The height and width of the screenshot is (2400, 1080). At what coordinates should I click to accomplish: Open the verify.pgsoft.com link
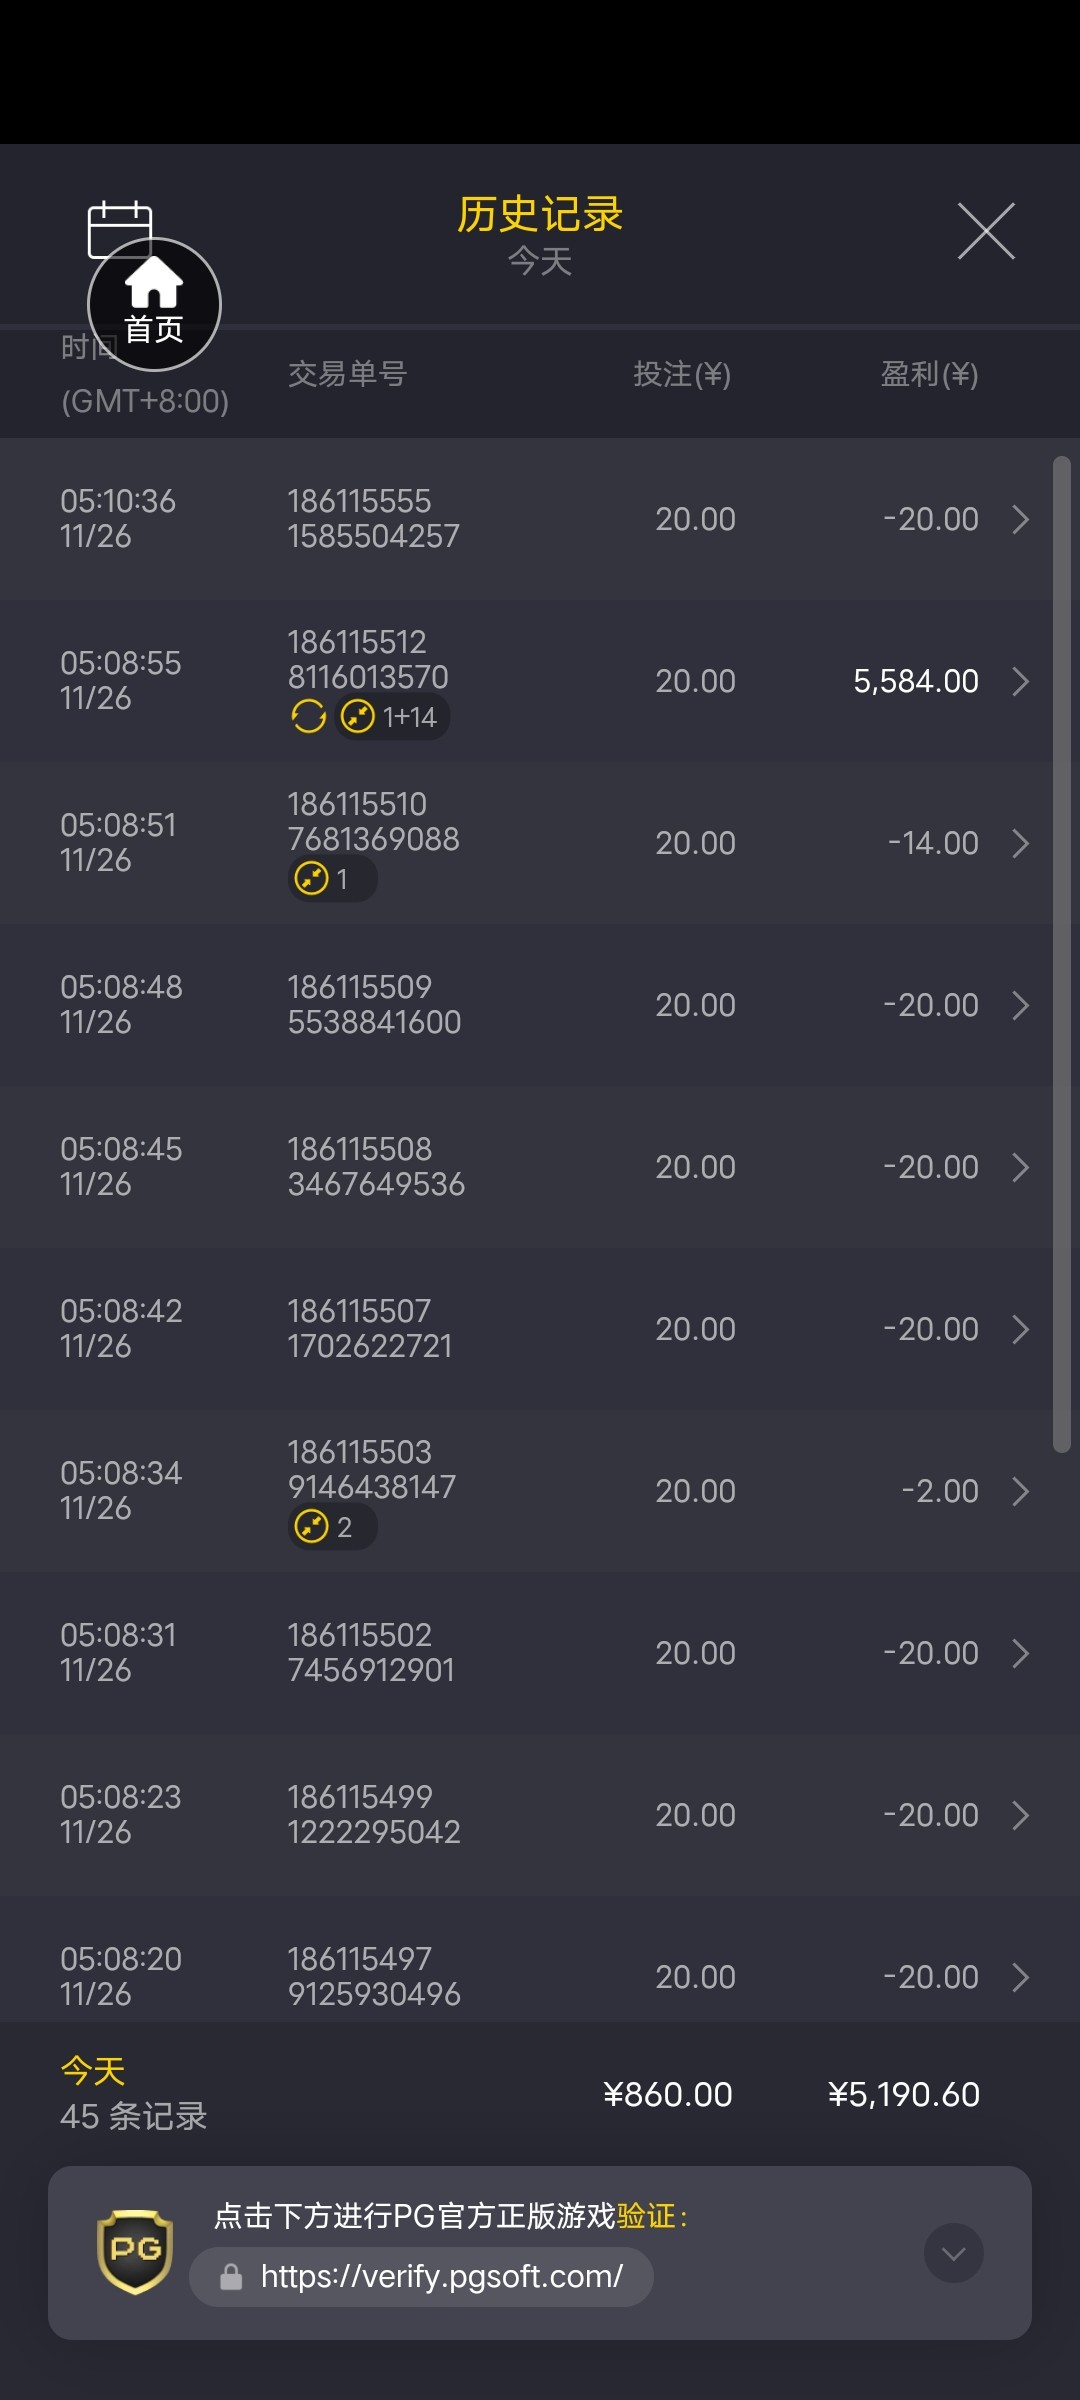[x=441, y=2277]
